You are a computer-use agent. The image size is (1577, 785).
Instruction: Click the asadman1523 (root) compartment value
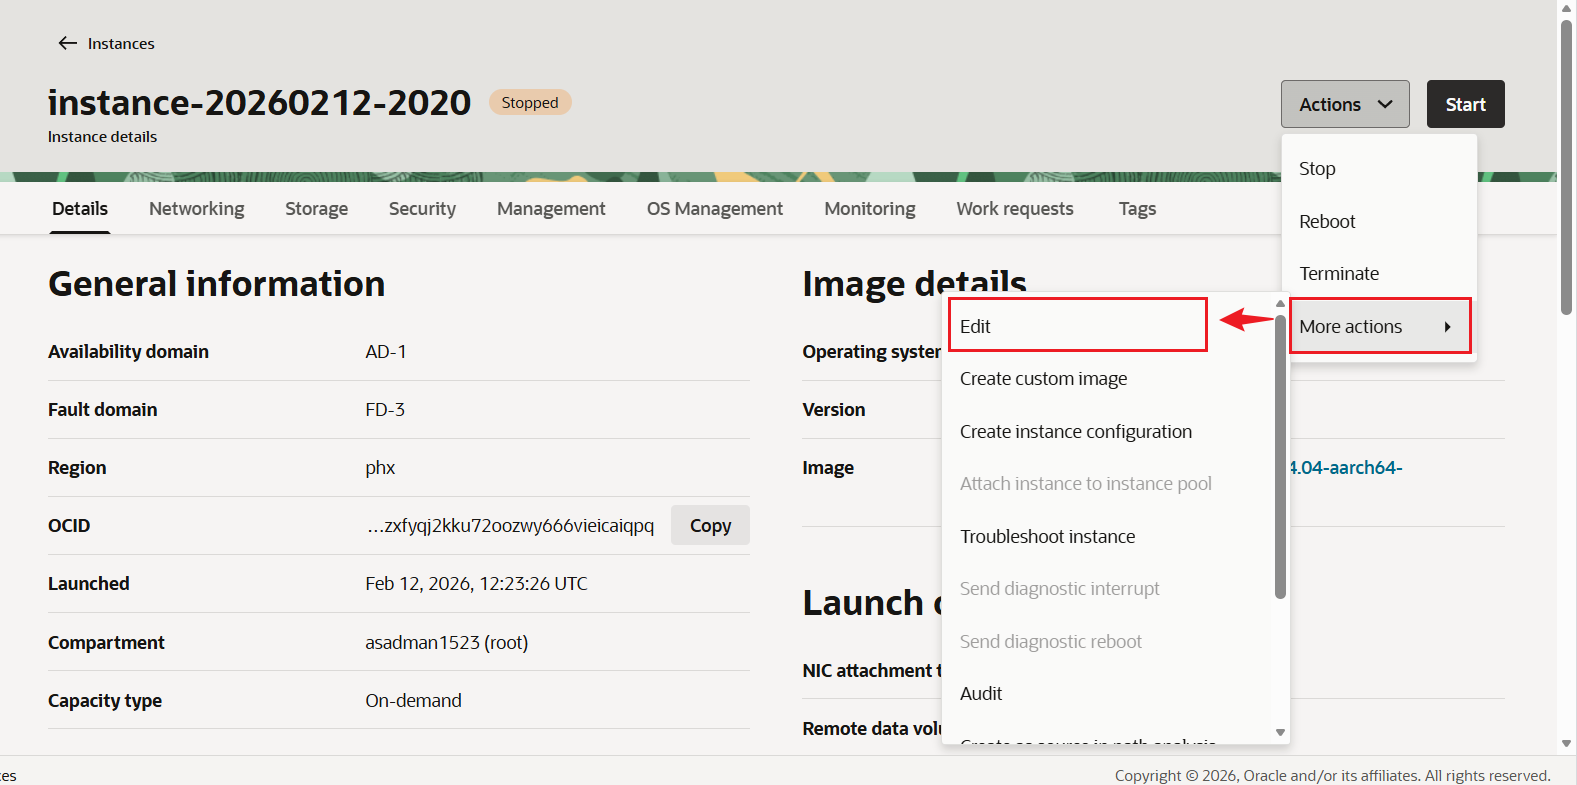coord(446,642)
